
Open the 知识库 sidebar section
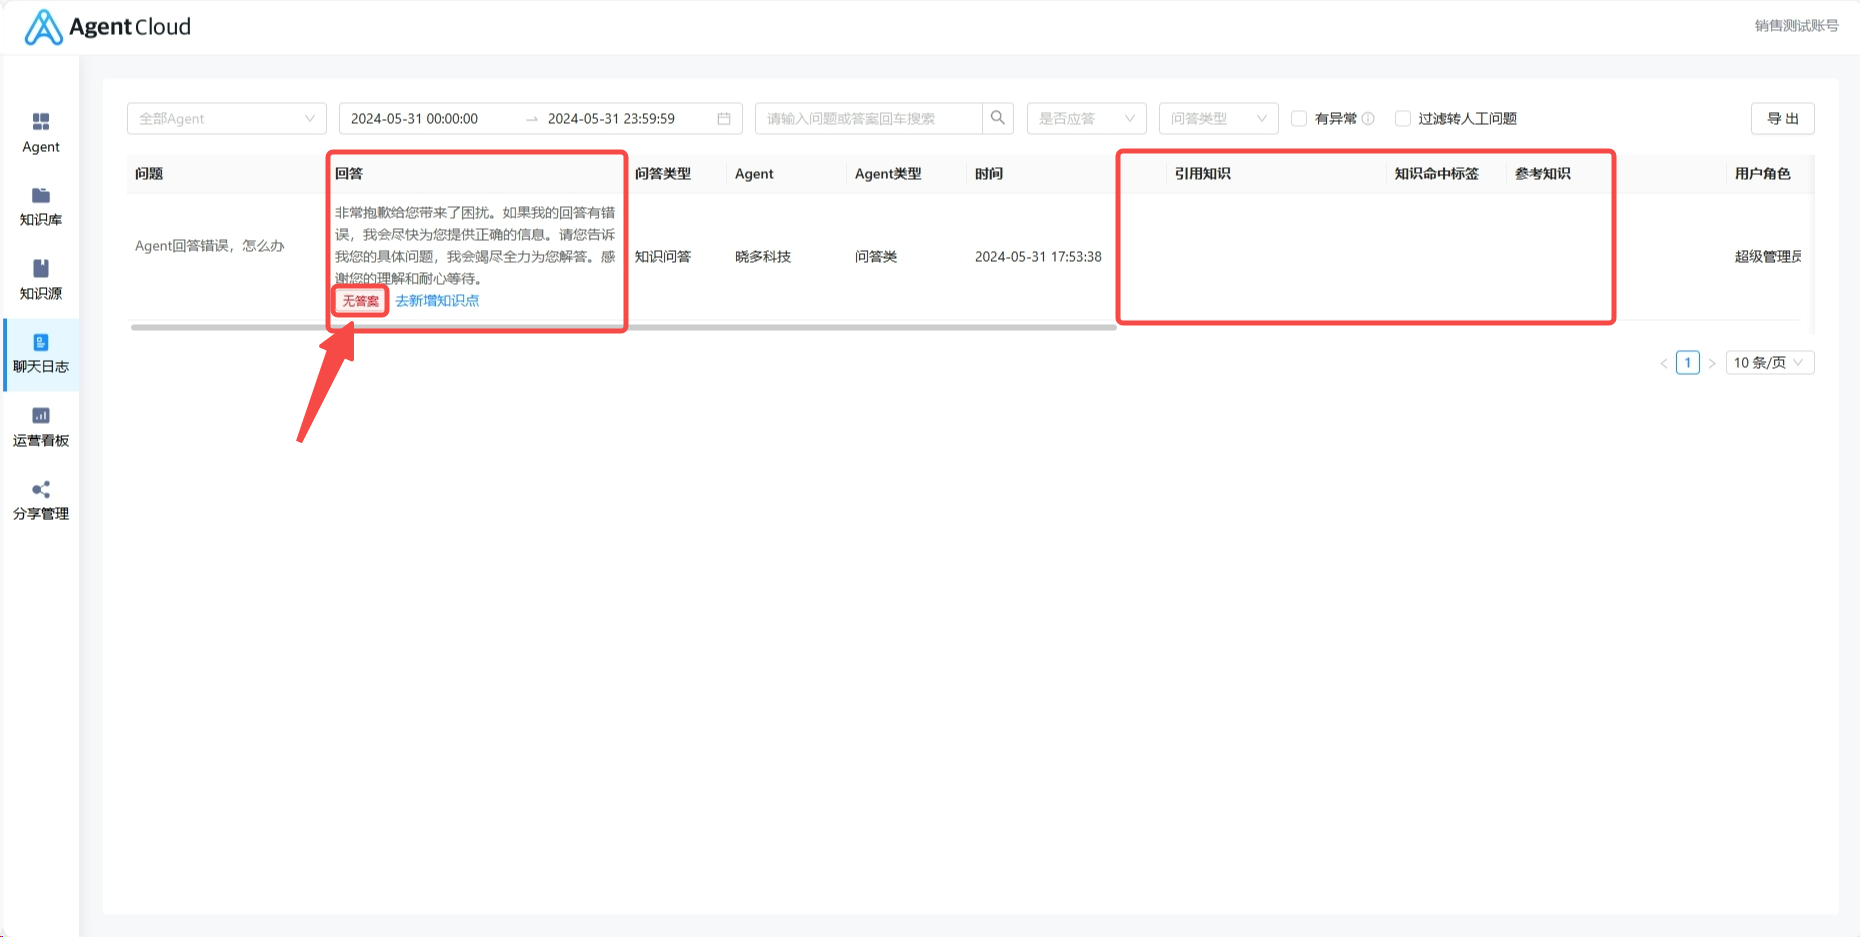point(41,207)
